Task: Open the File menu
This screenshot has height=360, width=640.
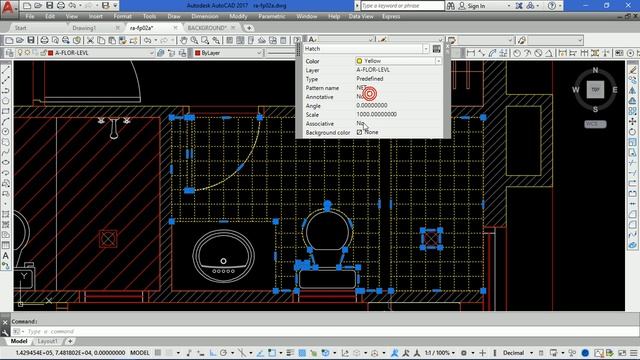Action: 30,16
